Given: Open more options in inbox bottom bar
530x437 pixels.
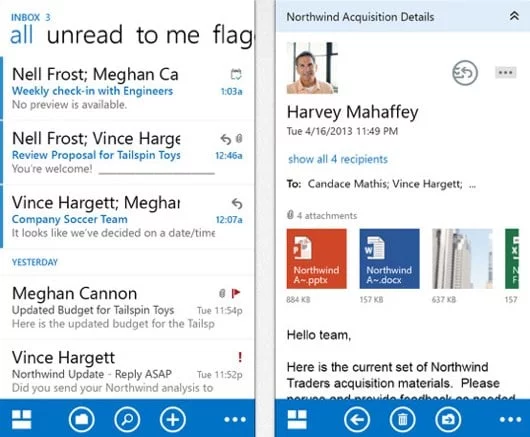Looking at the screenshot, I should click(235, 419).
